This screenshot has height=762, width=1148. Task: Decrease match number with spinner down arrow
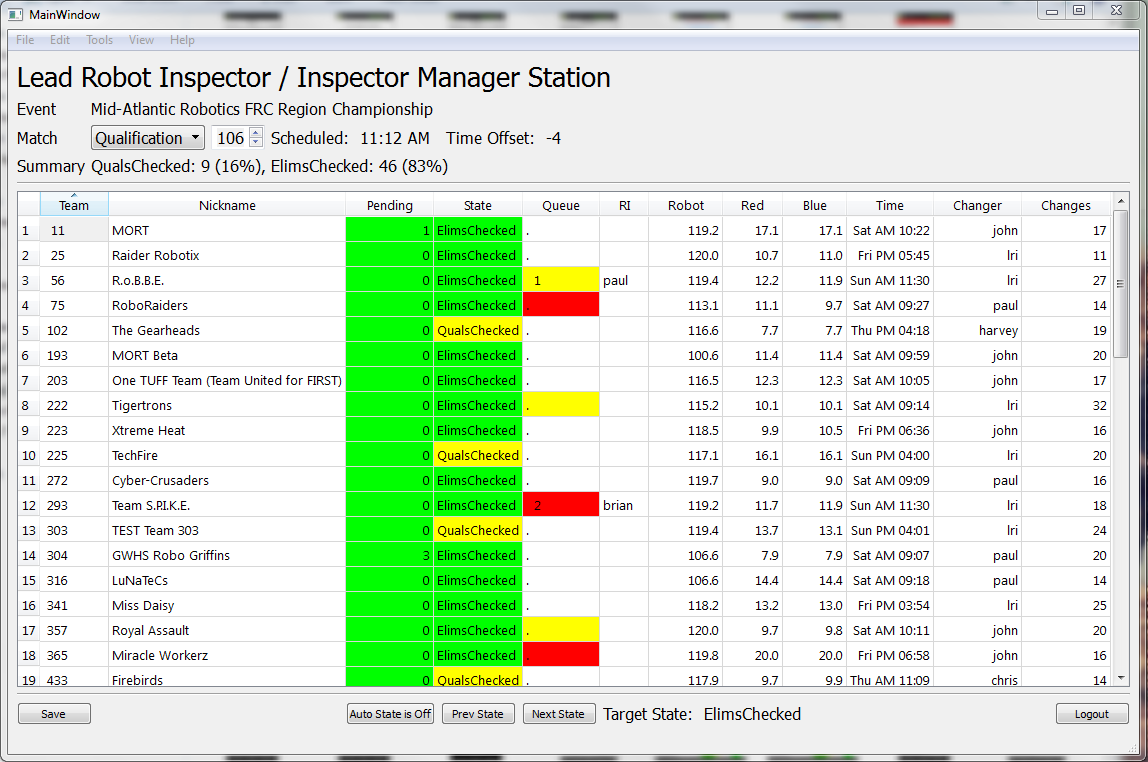point(256,143)
